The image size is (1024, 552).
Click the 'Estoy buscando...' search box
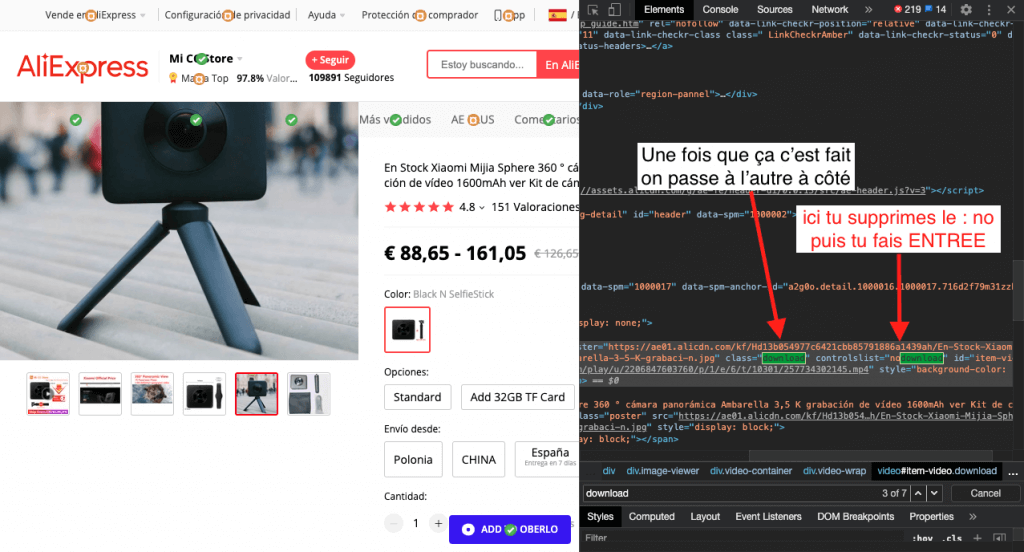coord(482,65)
